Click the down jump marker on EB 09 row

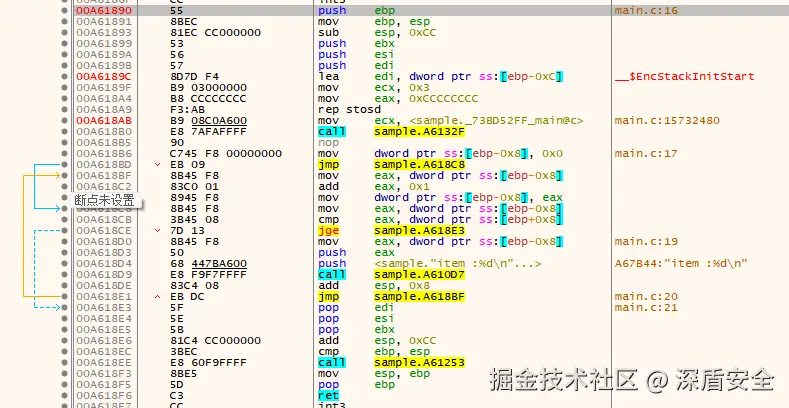[x=157, y=165]
